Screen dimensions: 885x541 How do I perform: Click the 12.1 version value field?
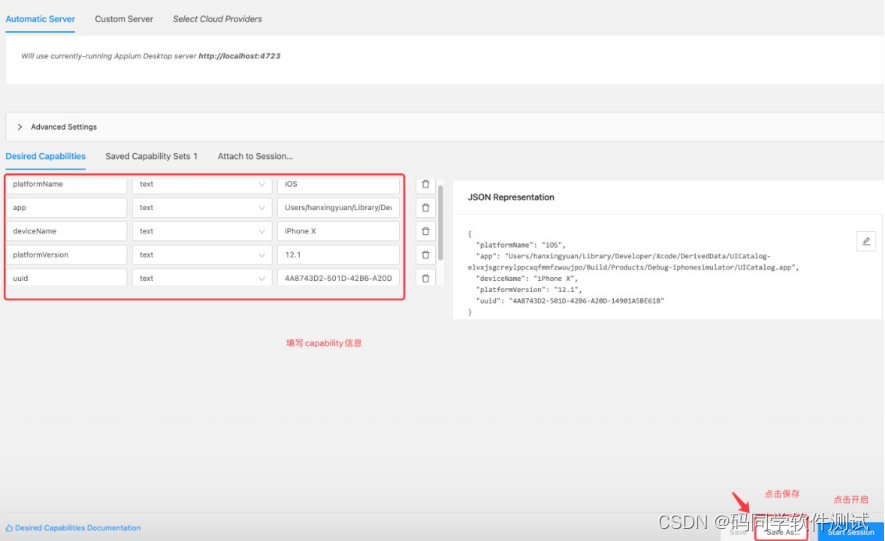[338, 255]
